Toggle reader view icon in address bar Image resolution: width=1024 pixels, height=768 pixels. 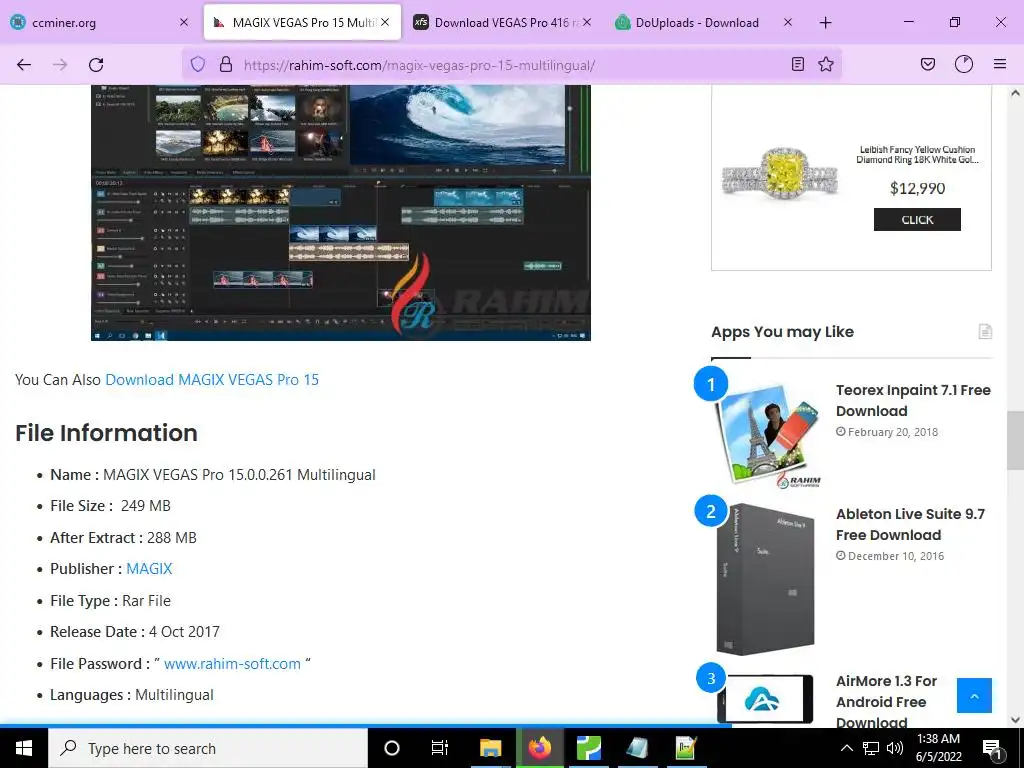tap(797, 65)
